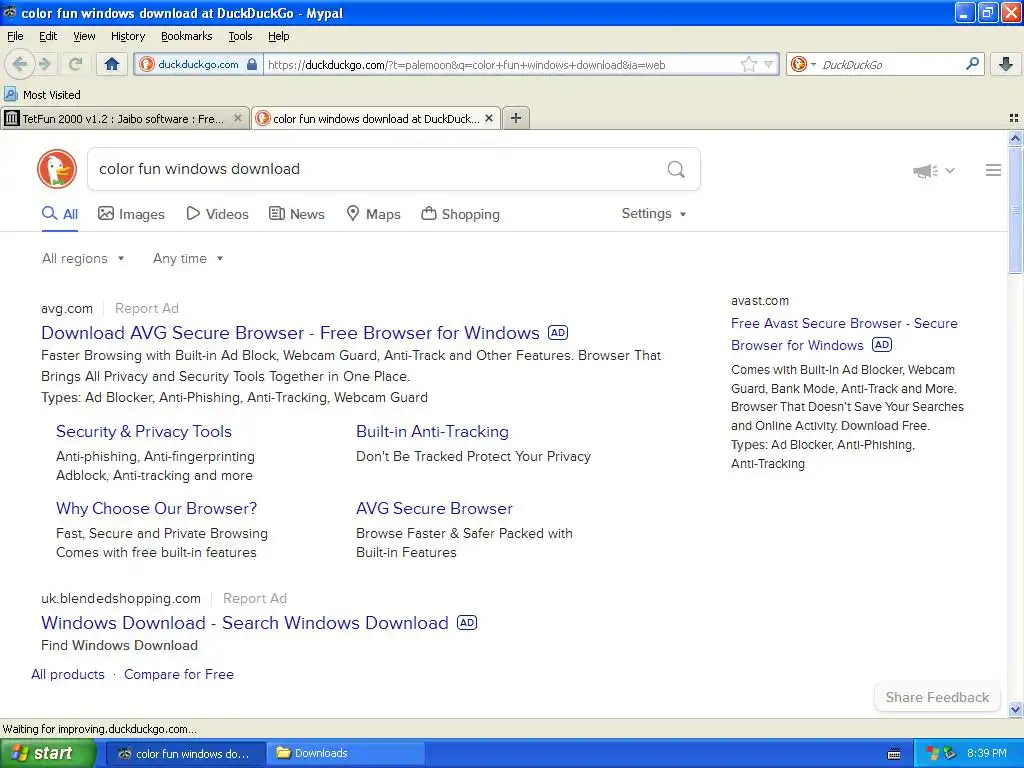This screenshot has width=1024, height=768.
Task: Click the vertical scrollbar thumb
Action: point(1015,210)
